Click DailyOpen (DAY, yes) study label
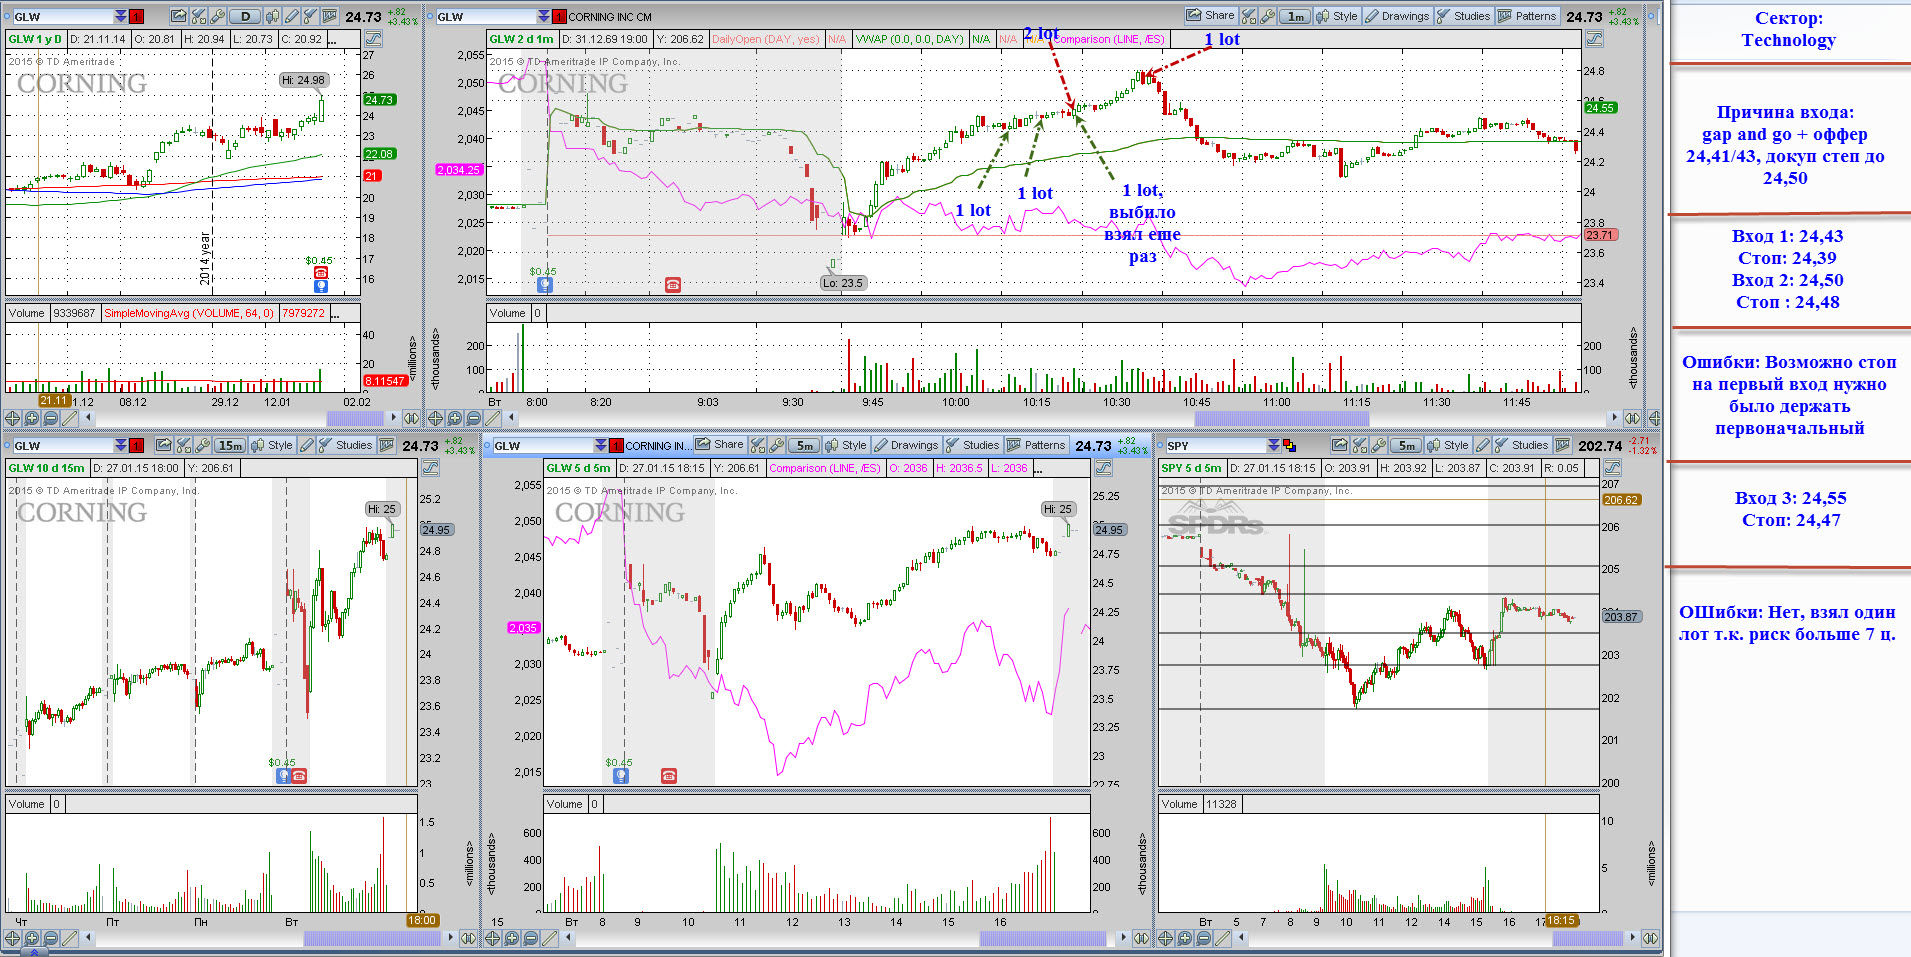 click(765, 39)
